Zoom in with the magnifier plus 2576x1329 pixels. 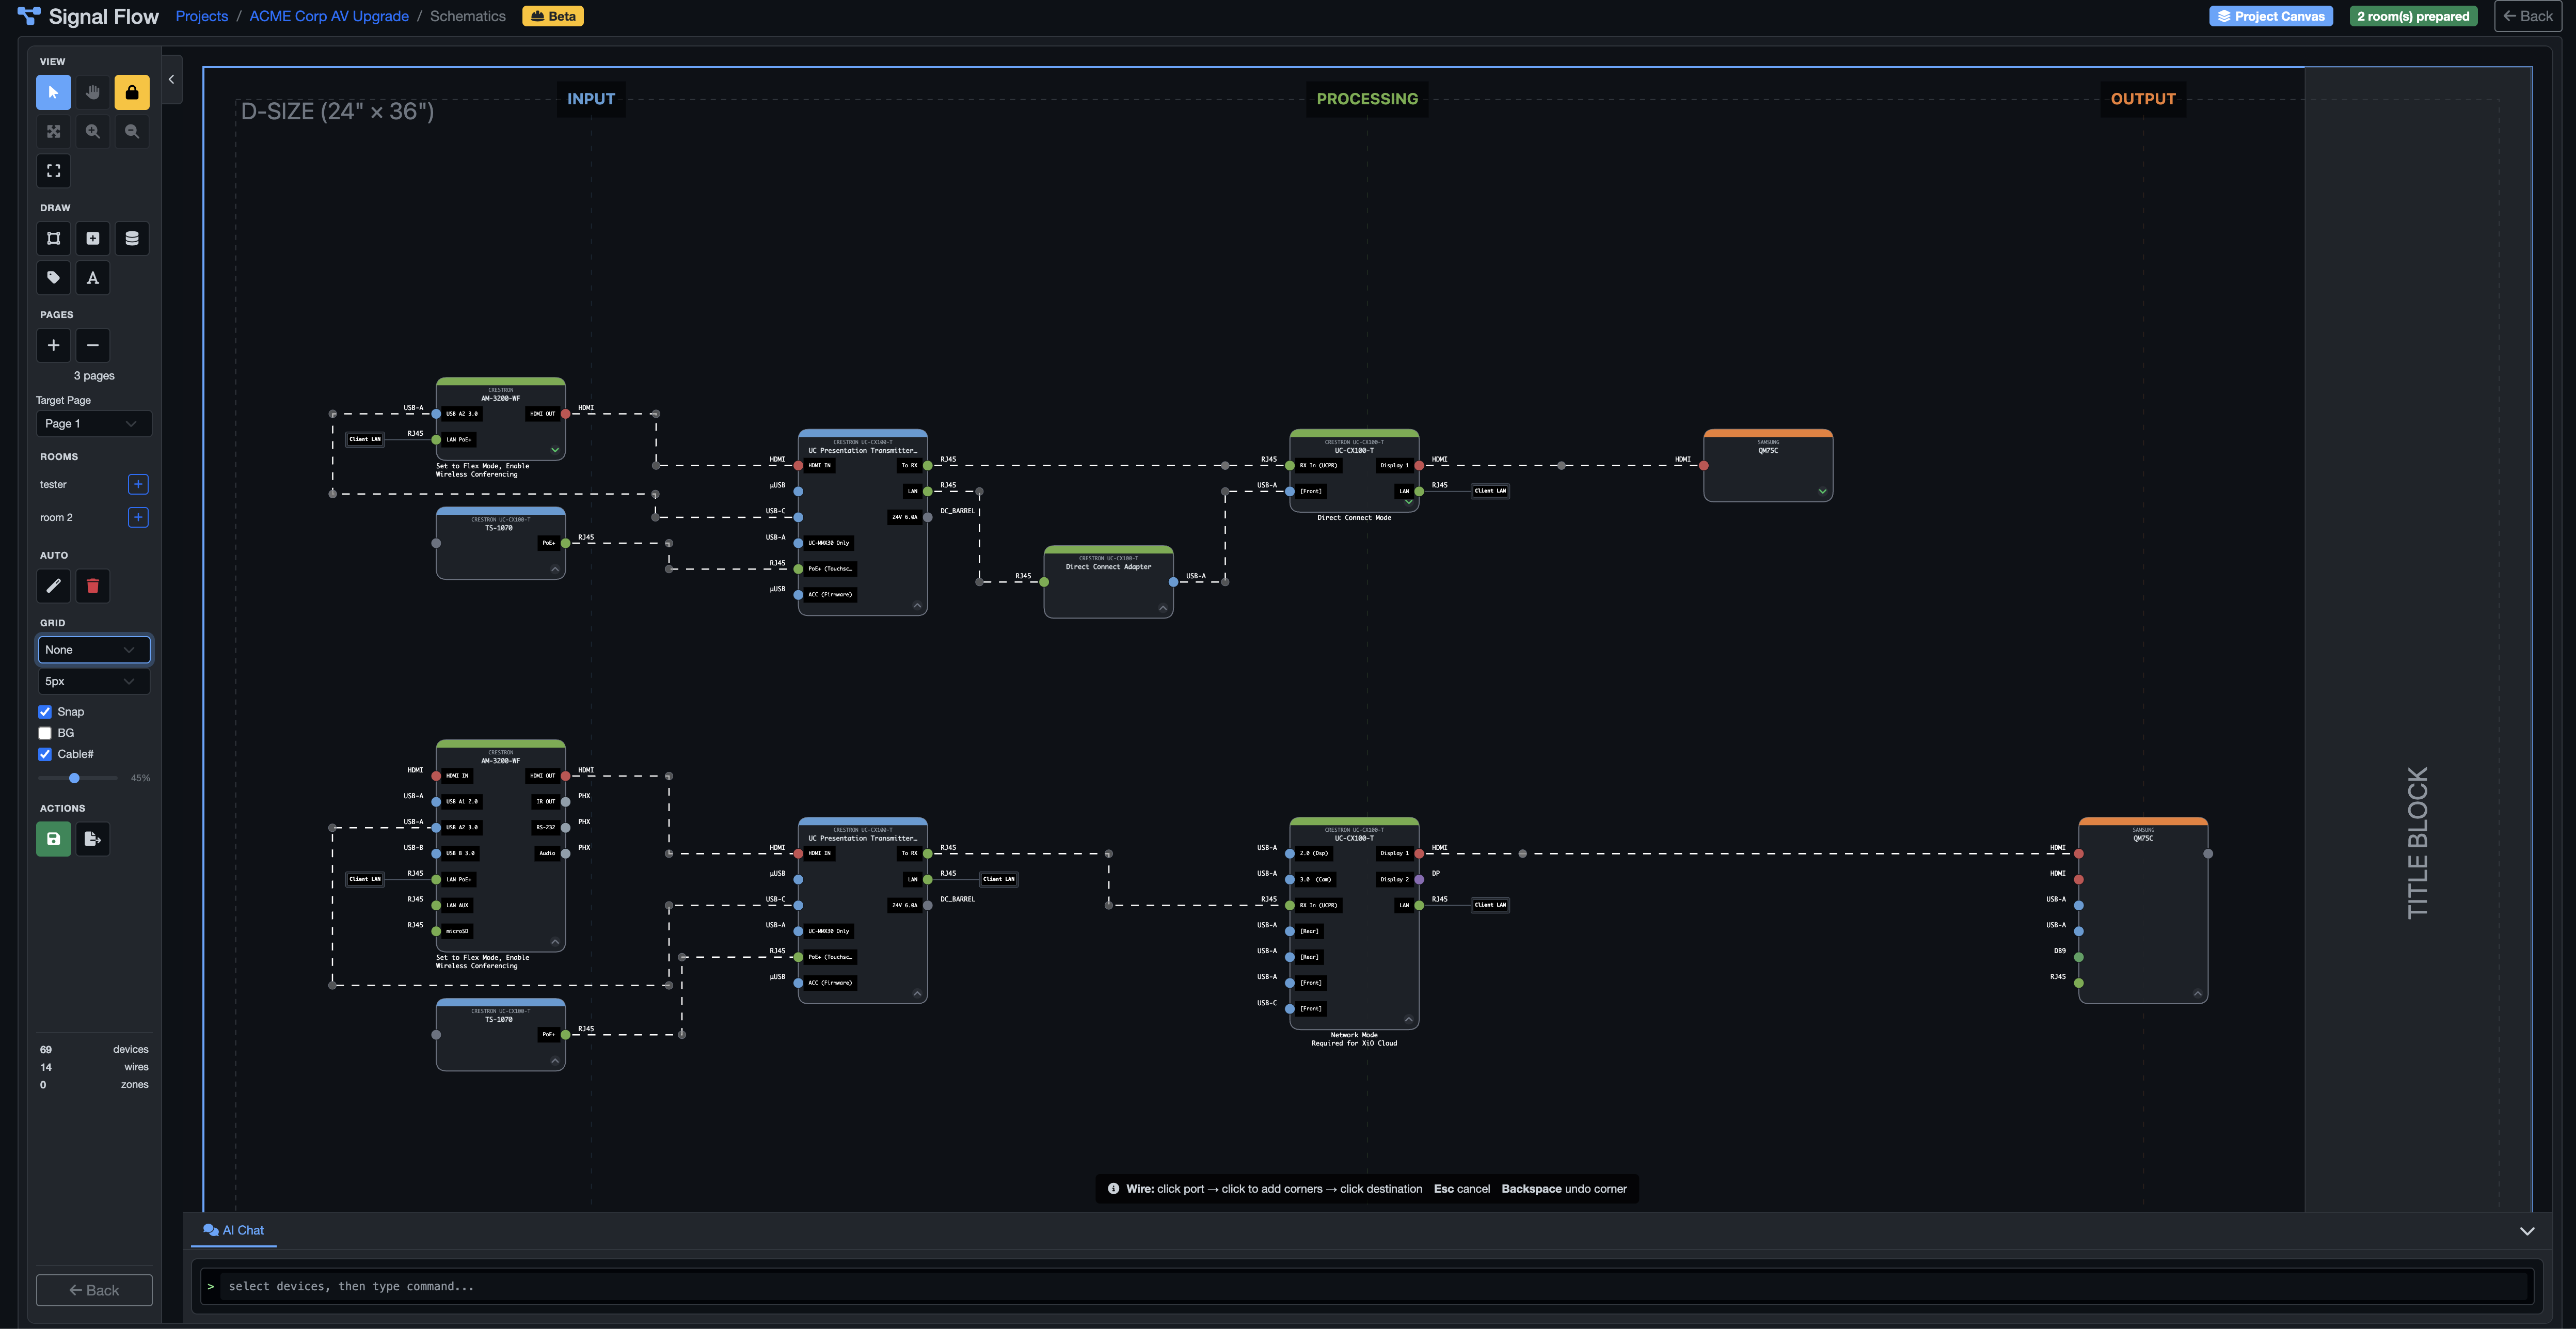(93, 131)
